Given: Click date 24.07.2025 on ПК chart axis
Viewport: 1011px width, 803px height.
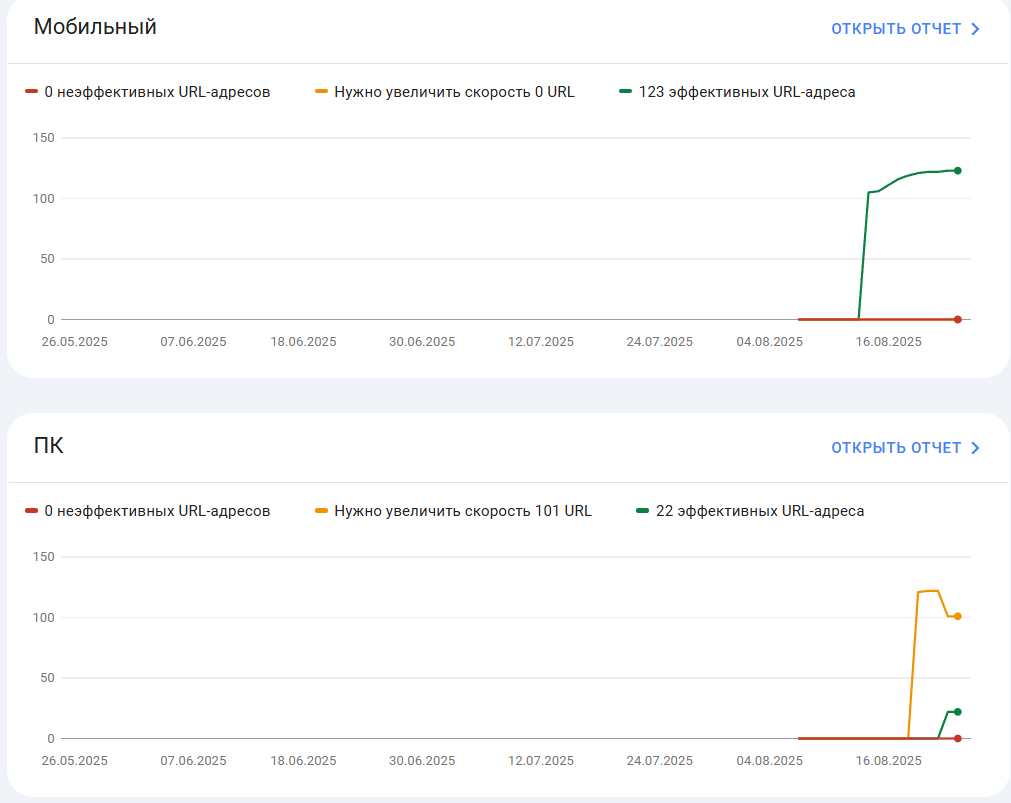Looking at the screenshot, I should (x=660, y=761).
